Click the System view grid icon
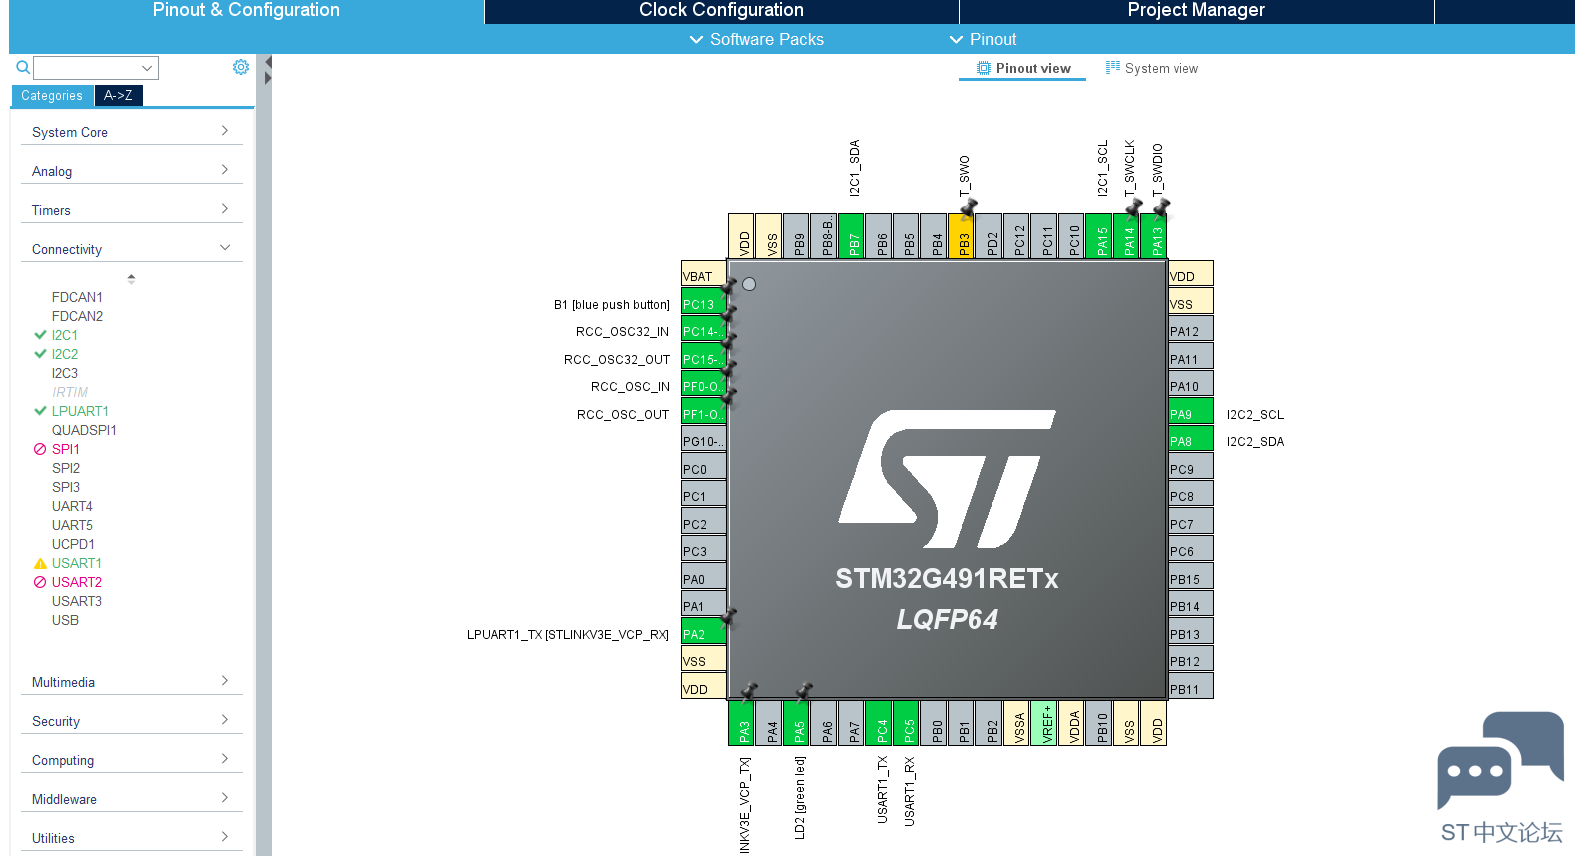This screenshot has width=1575, height=856. point(1113,68)
